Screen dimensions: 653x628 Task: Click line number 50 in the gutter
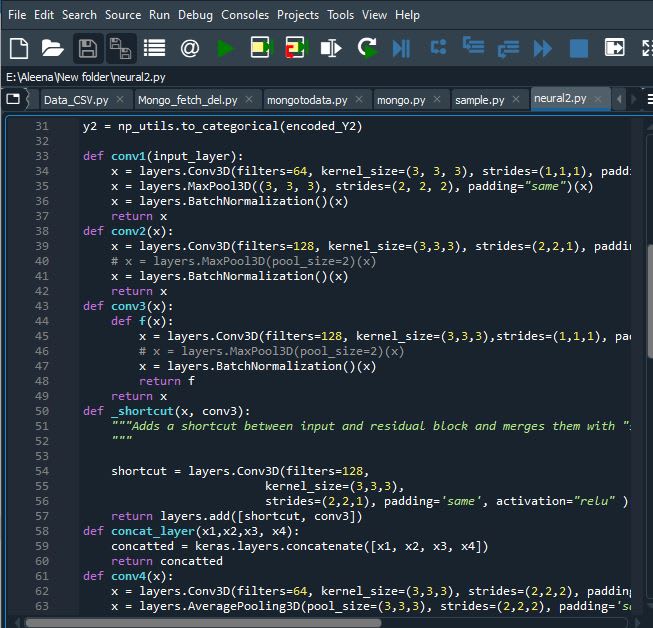(42, 411)
